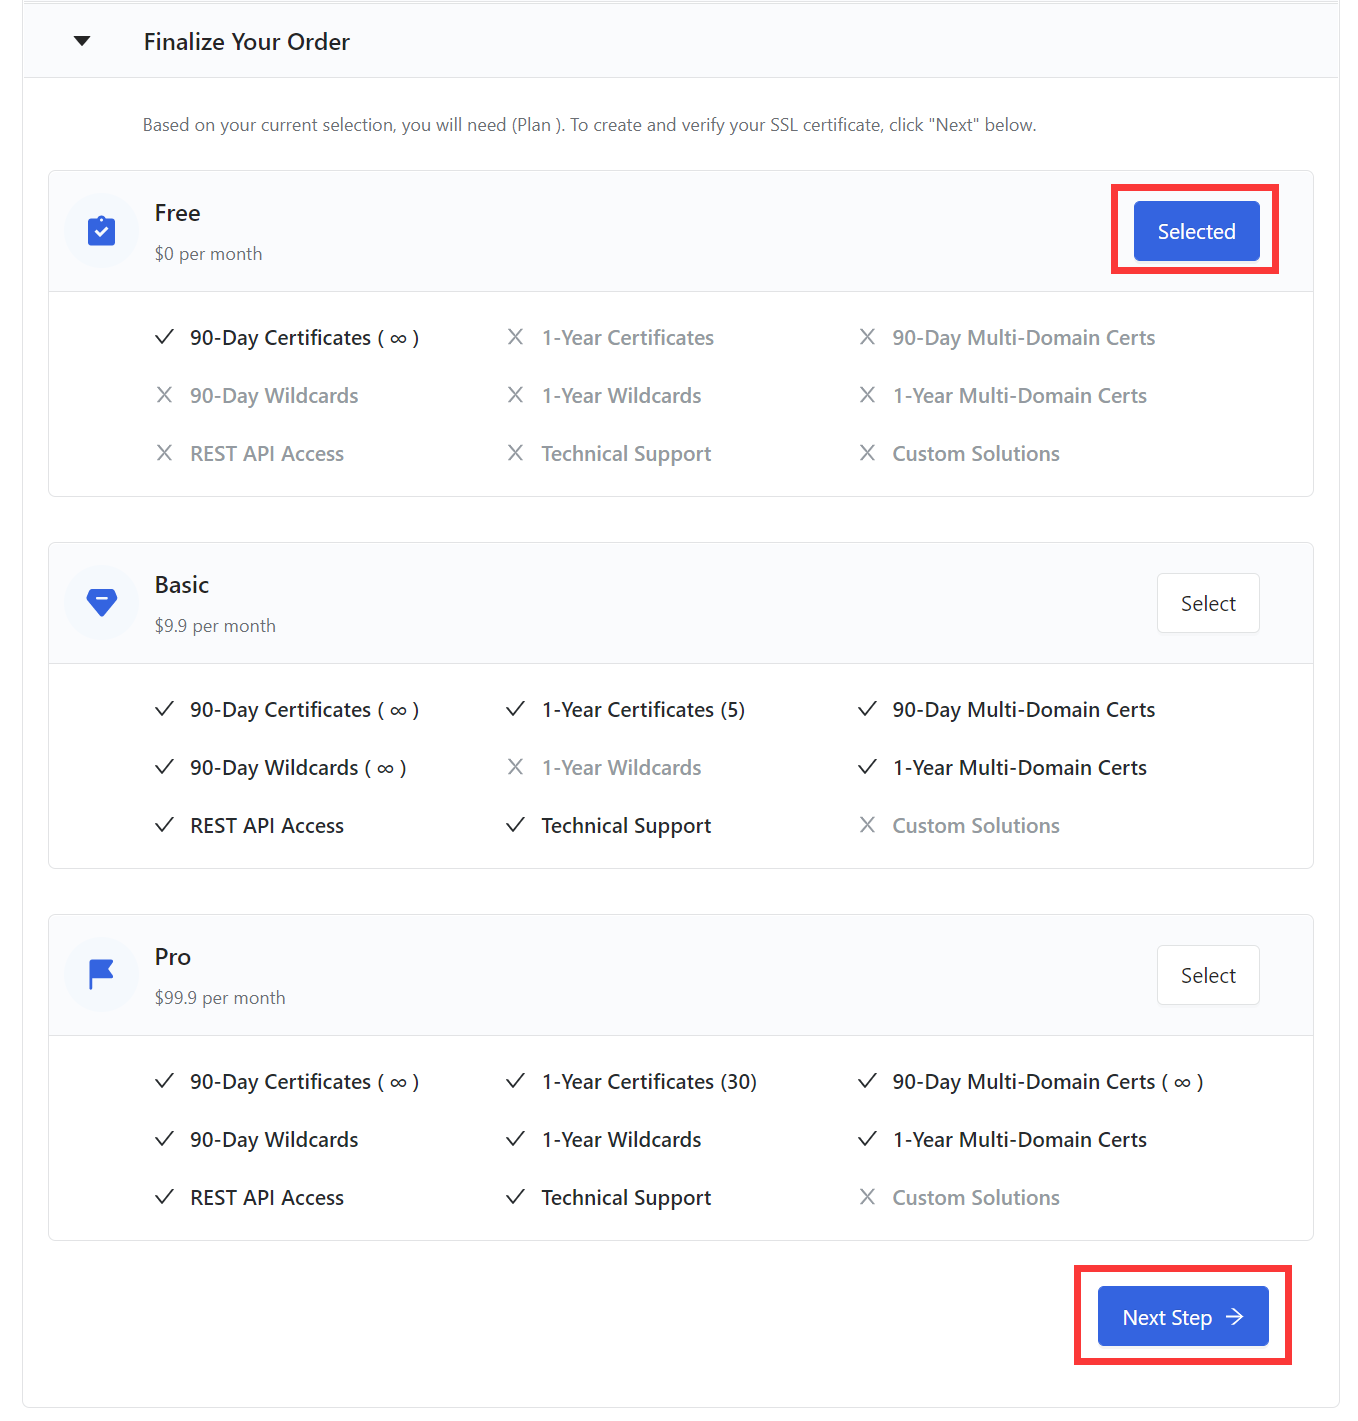
Task: Click the Selected button on Free plan
Action: coord(1196,231)
